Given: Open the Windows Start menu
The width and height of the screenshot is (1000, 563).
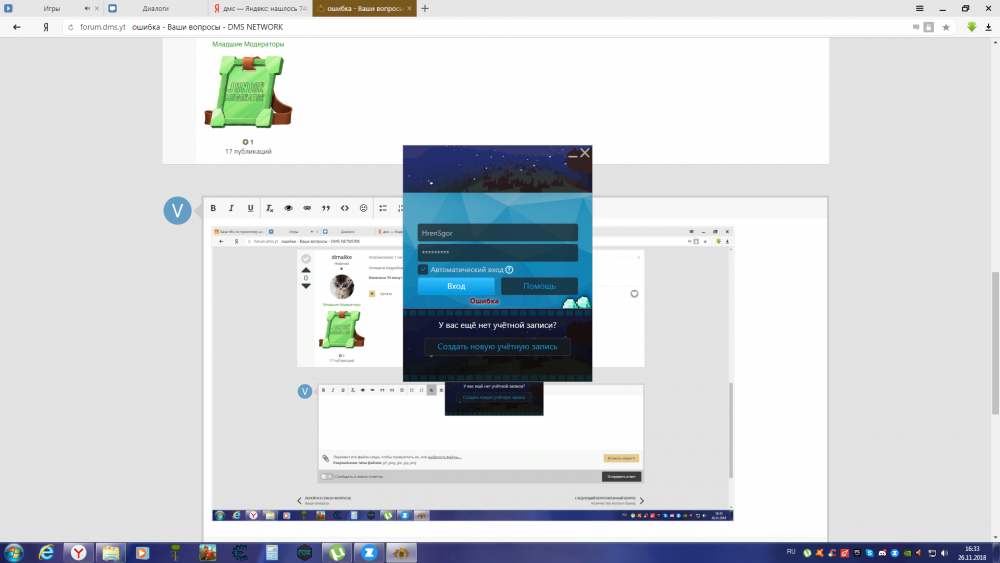Looking at the screenshot, I should [x=14, y=553].
